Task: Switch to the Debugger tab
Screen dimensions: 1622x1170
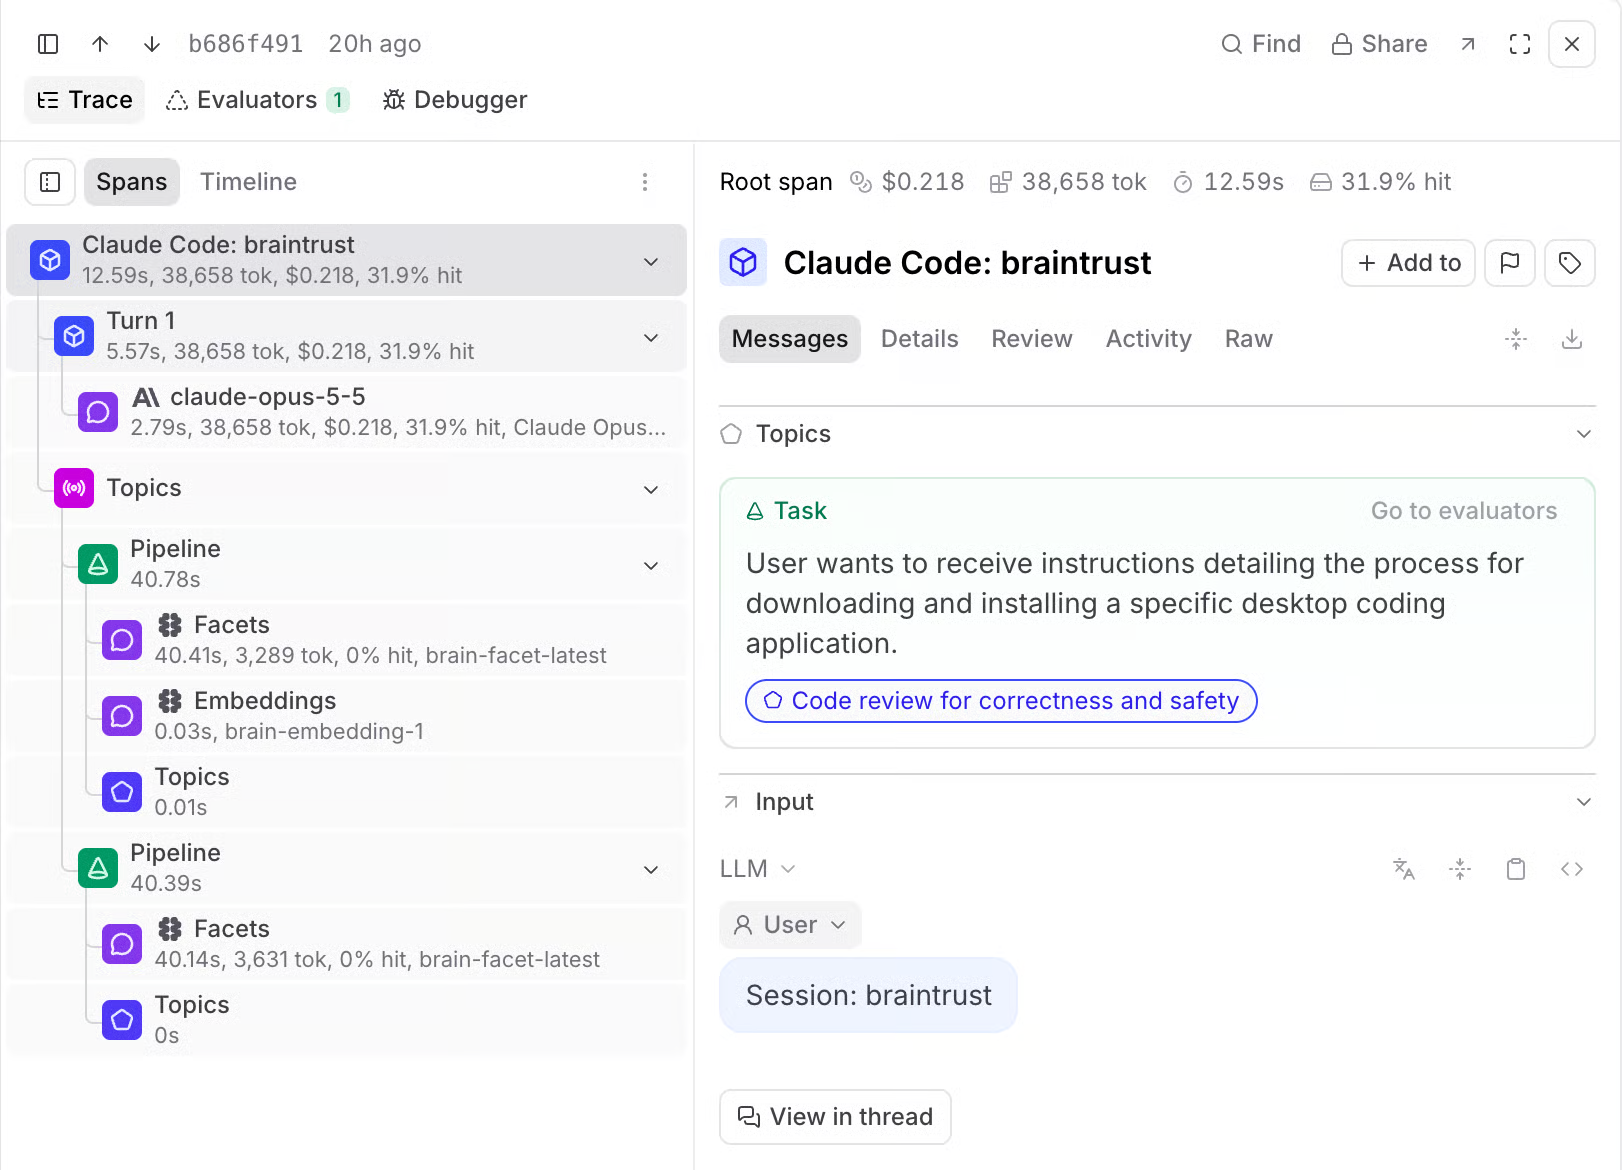Action: click(455, 100)
